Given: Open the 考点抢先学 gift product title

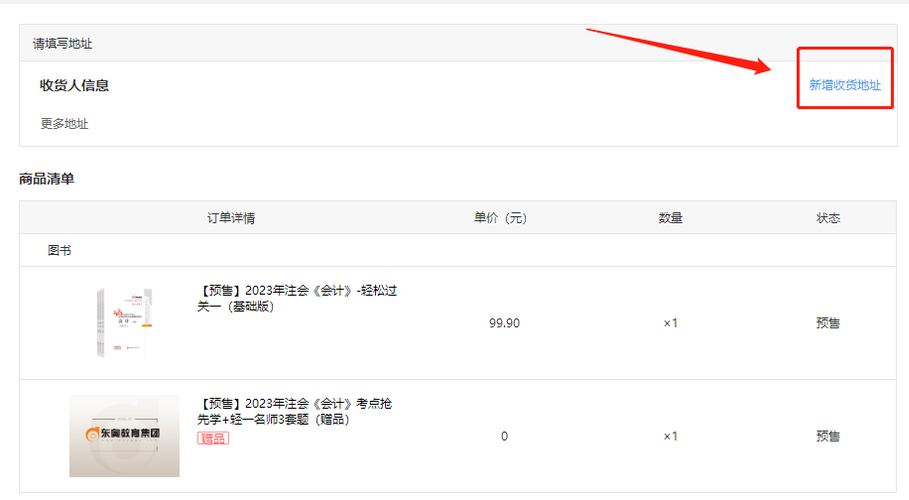Looking at the screenshot, I should pos(295,411).
